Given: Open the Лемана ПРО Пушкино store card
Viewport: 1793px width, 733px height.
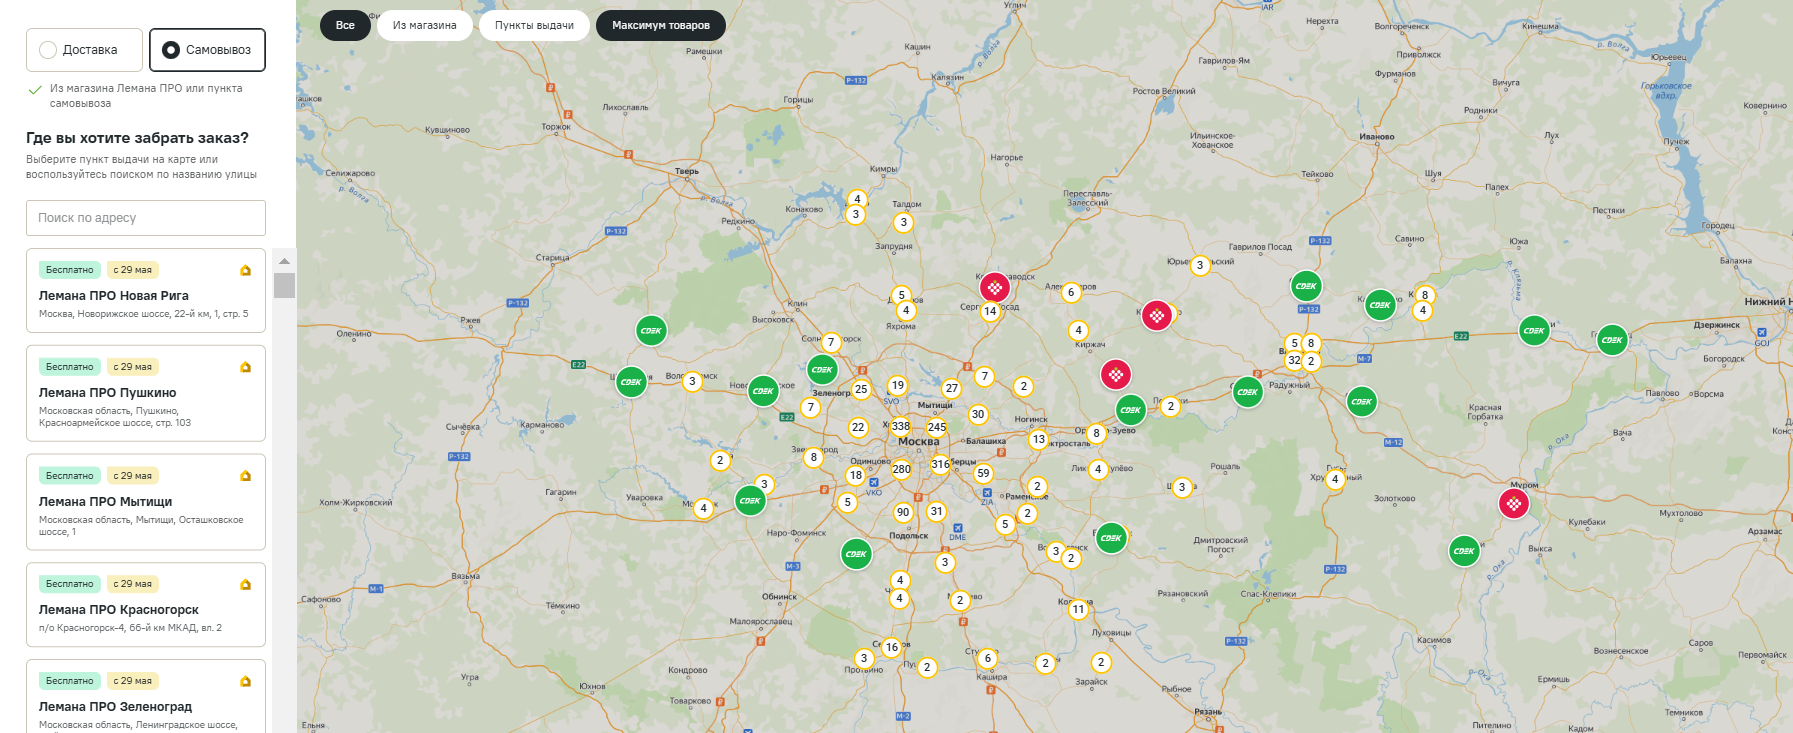Looking at the screenshot, I should 146,393.
